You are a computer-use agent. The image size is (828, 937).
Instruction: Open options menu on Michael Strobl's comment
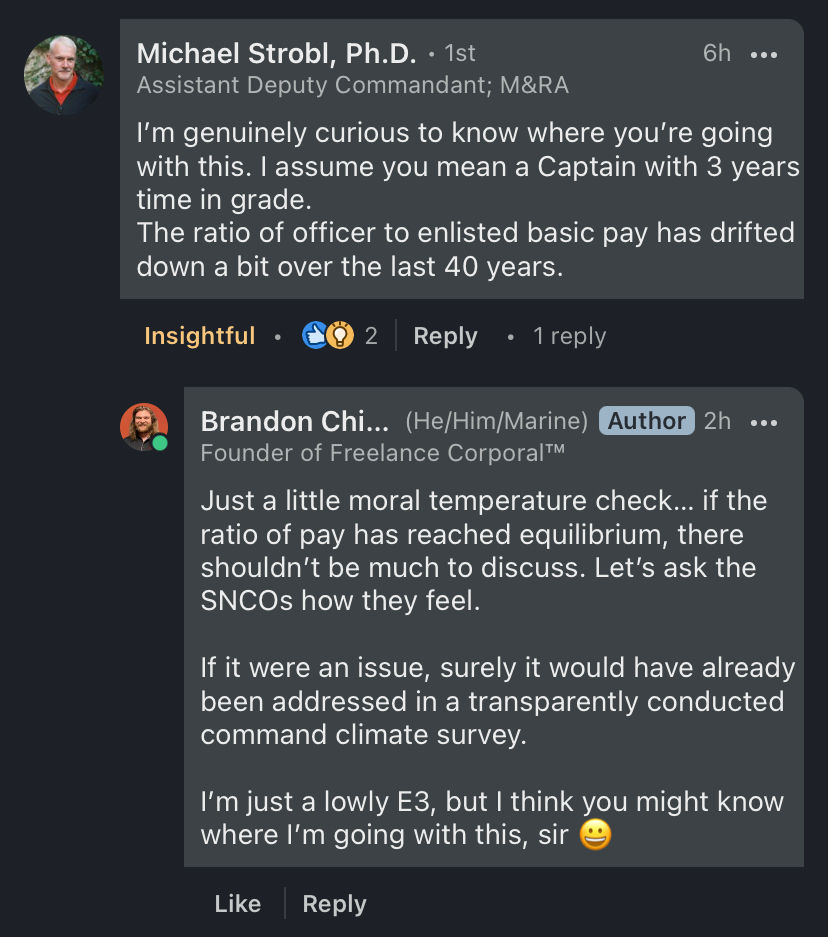tap(764, 55)
